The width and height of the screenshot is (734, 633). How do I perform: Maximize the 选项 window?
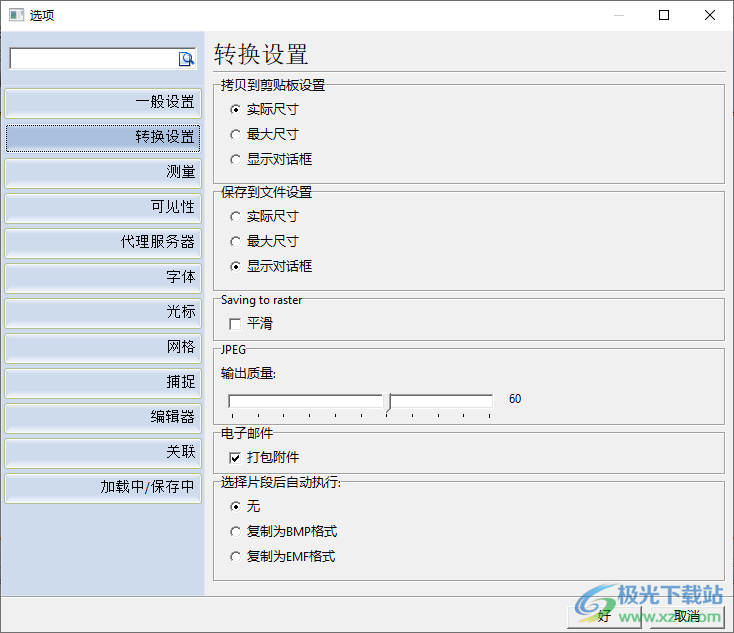pos(664,15)
